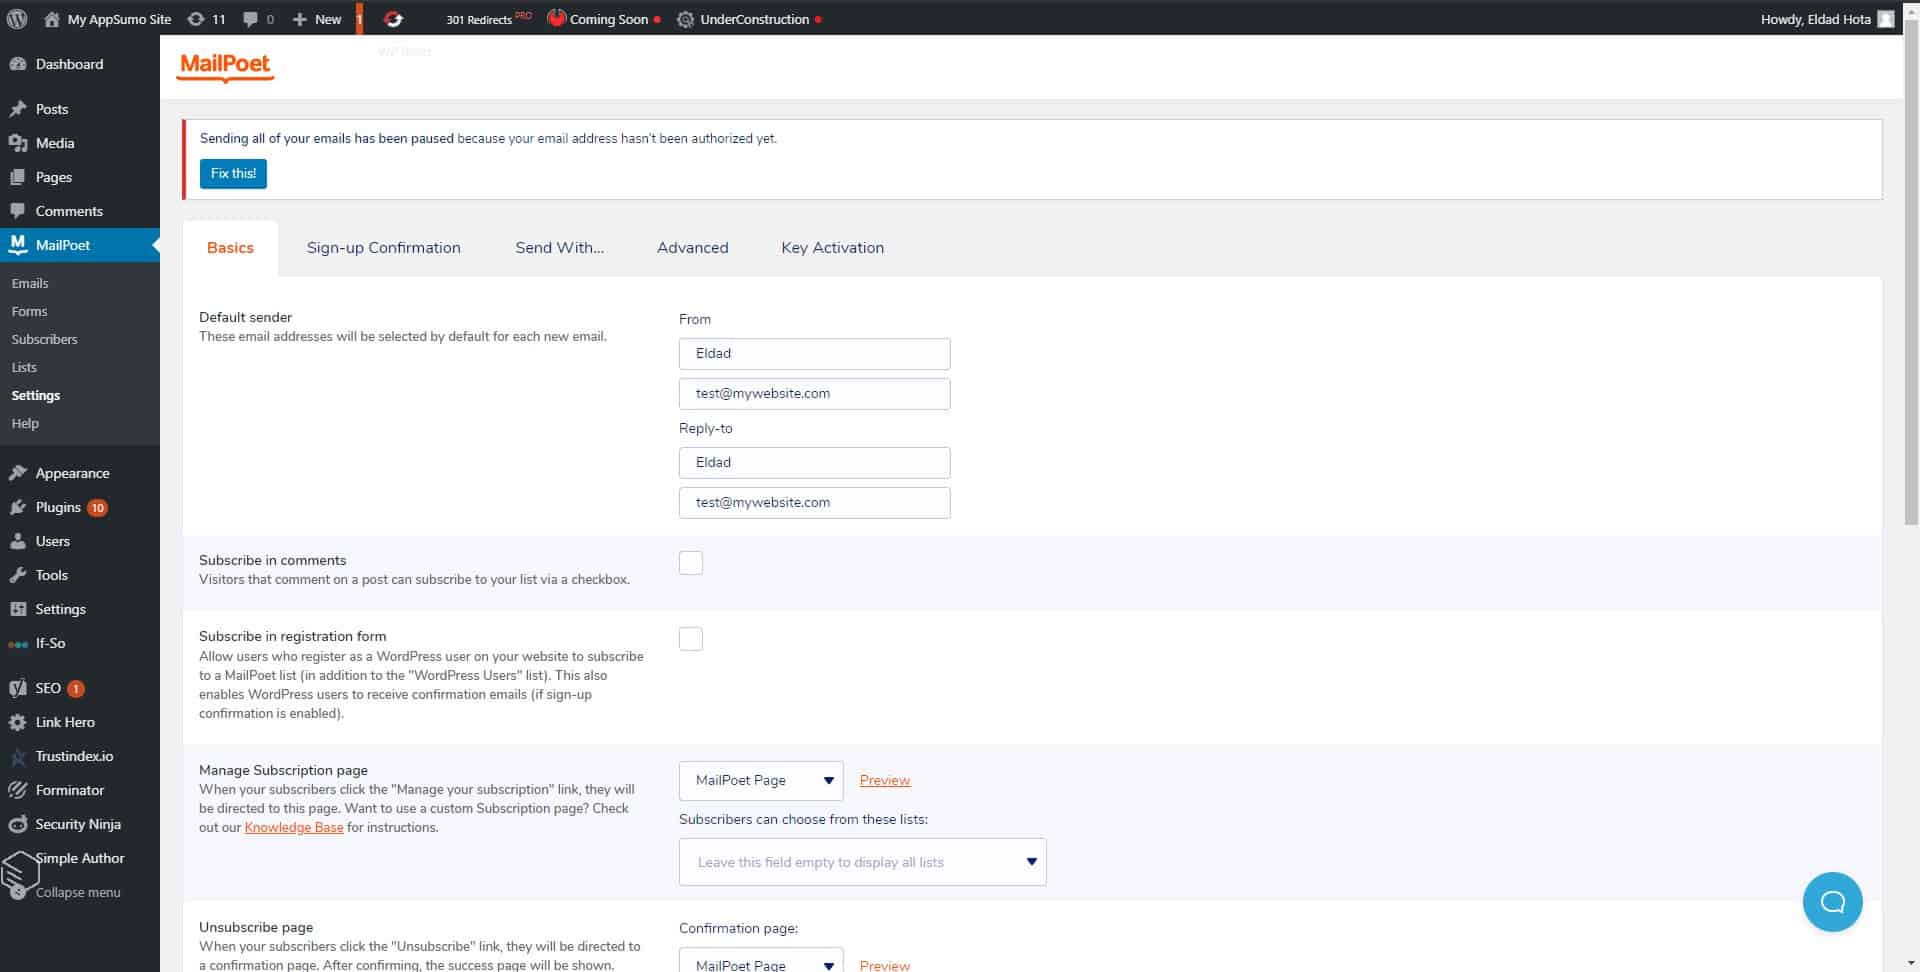Switch to the Basics tab
The width and height of the screenshot is (1920, 972).
coord(230,248)
